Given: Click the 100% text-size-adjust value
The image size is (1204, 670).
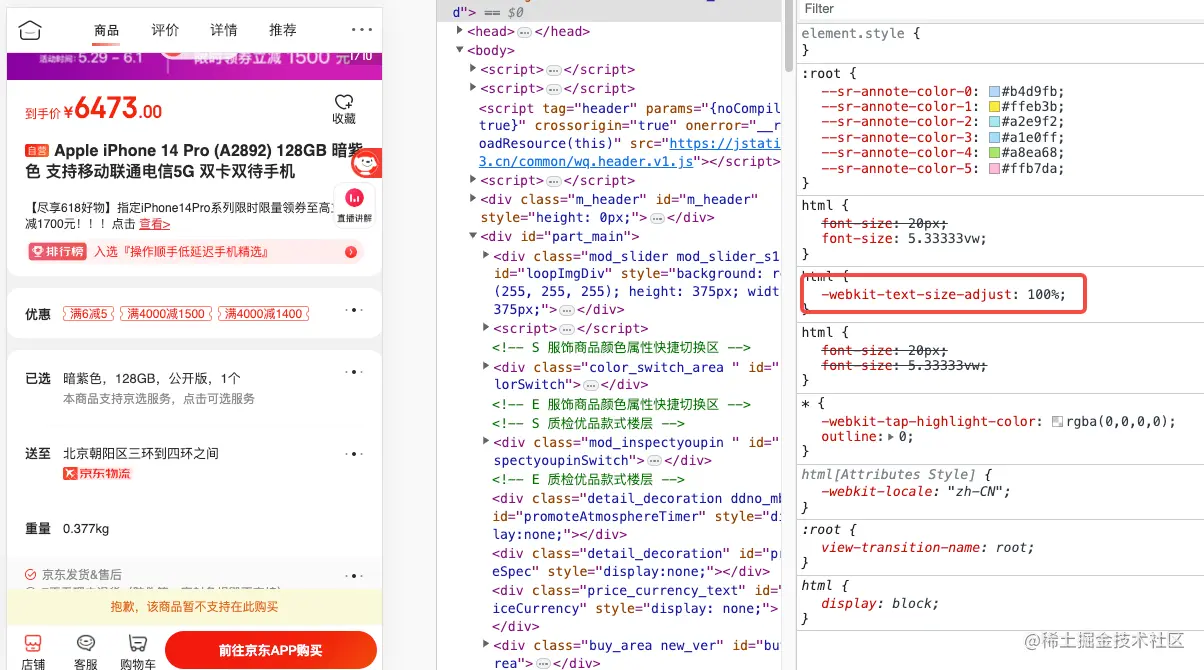Looking at the screenshot, I should click(1043, 295).
